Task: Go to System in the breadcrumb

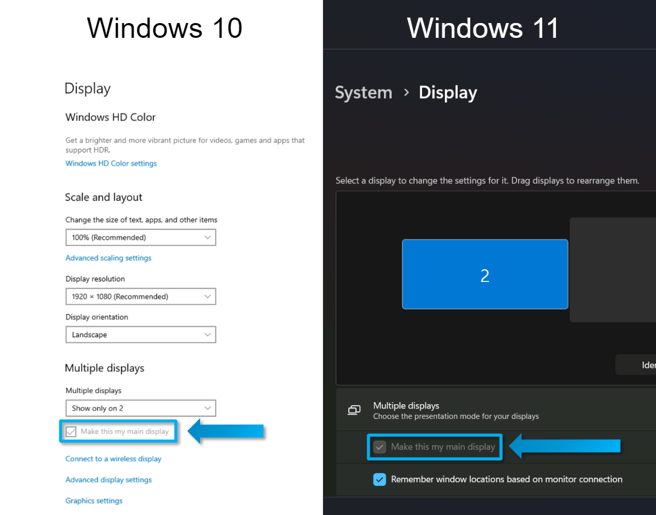Action: 363,92
